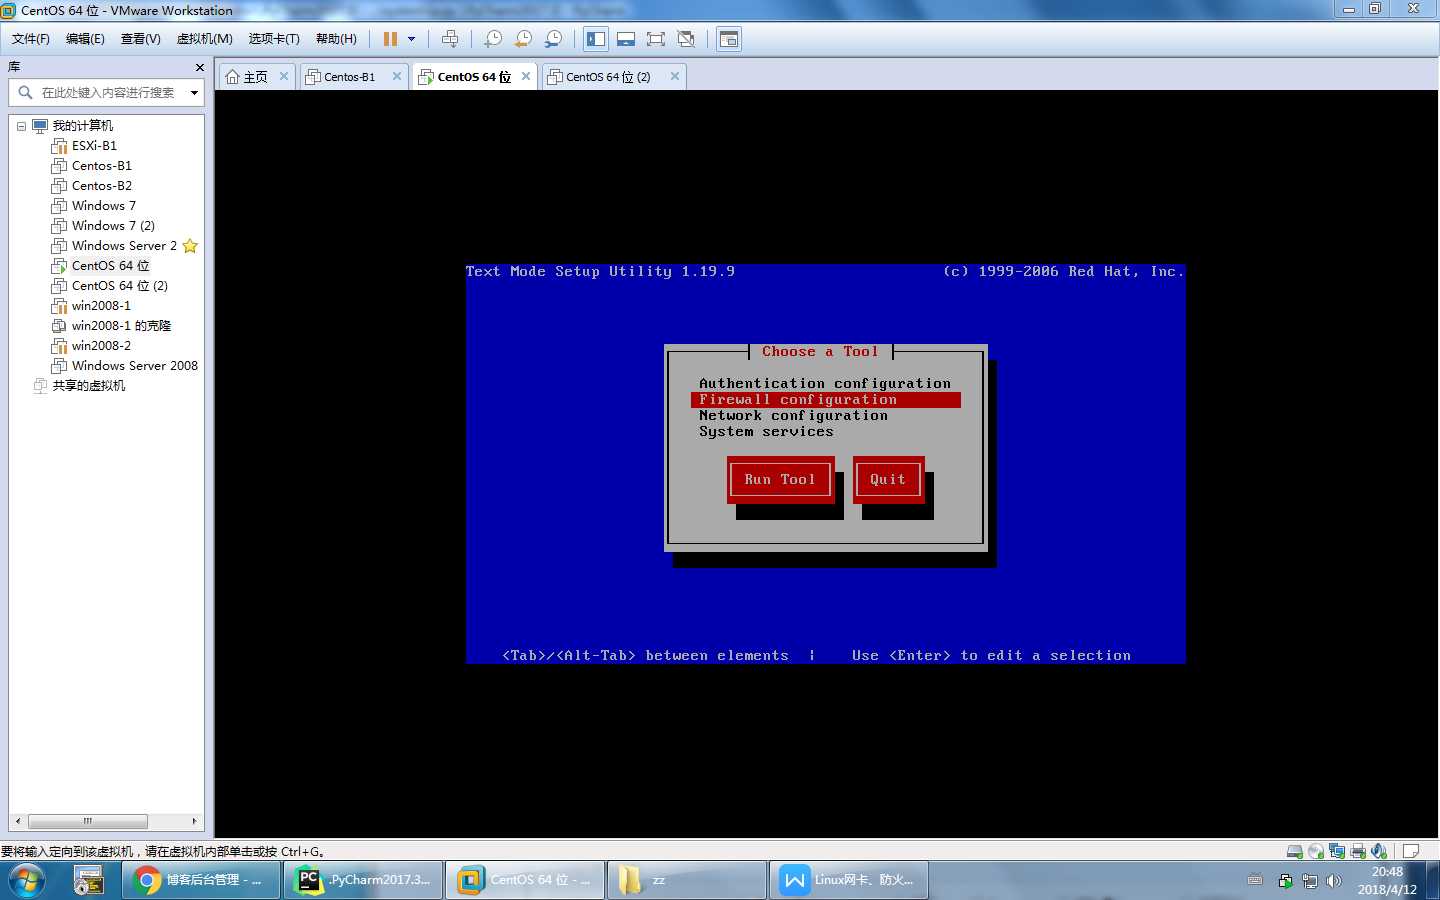
Task: Choose Network configuration in the tool list
Action: click(x=793, y=416)
